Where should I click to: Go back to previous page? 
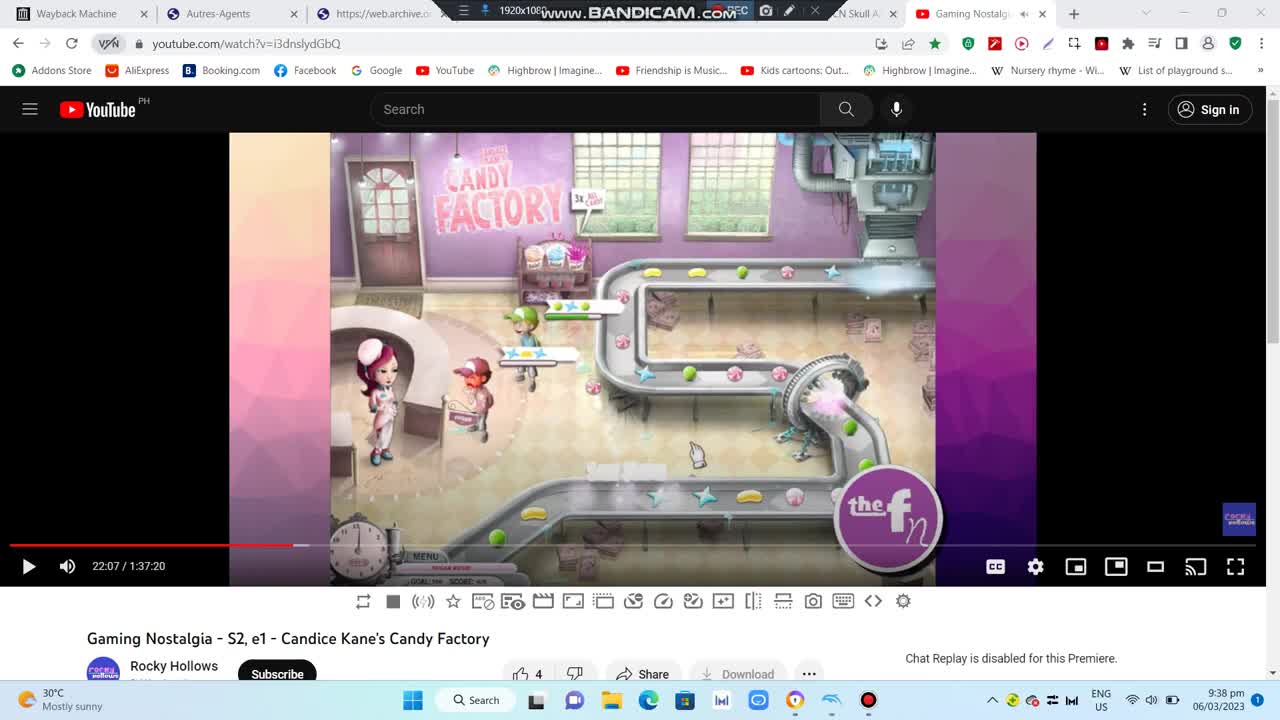(x=18, y=43)
